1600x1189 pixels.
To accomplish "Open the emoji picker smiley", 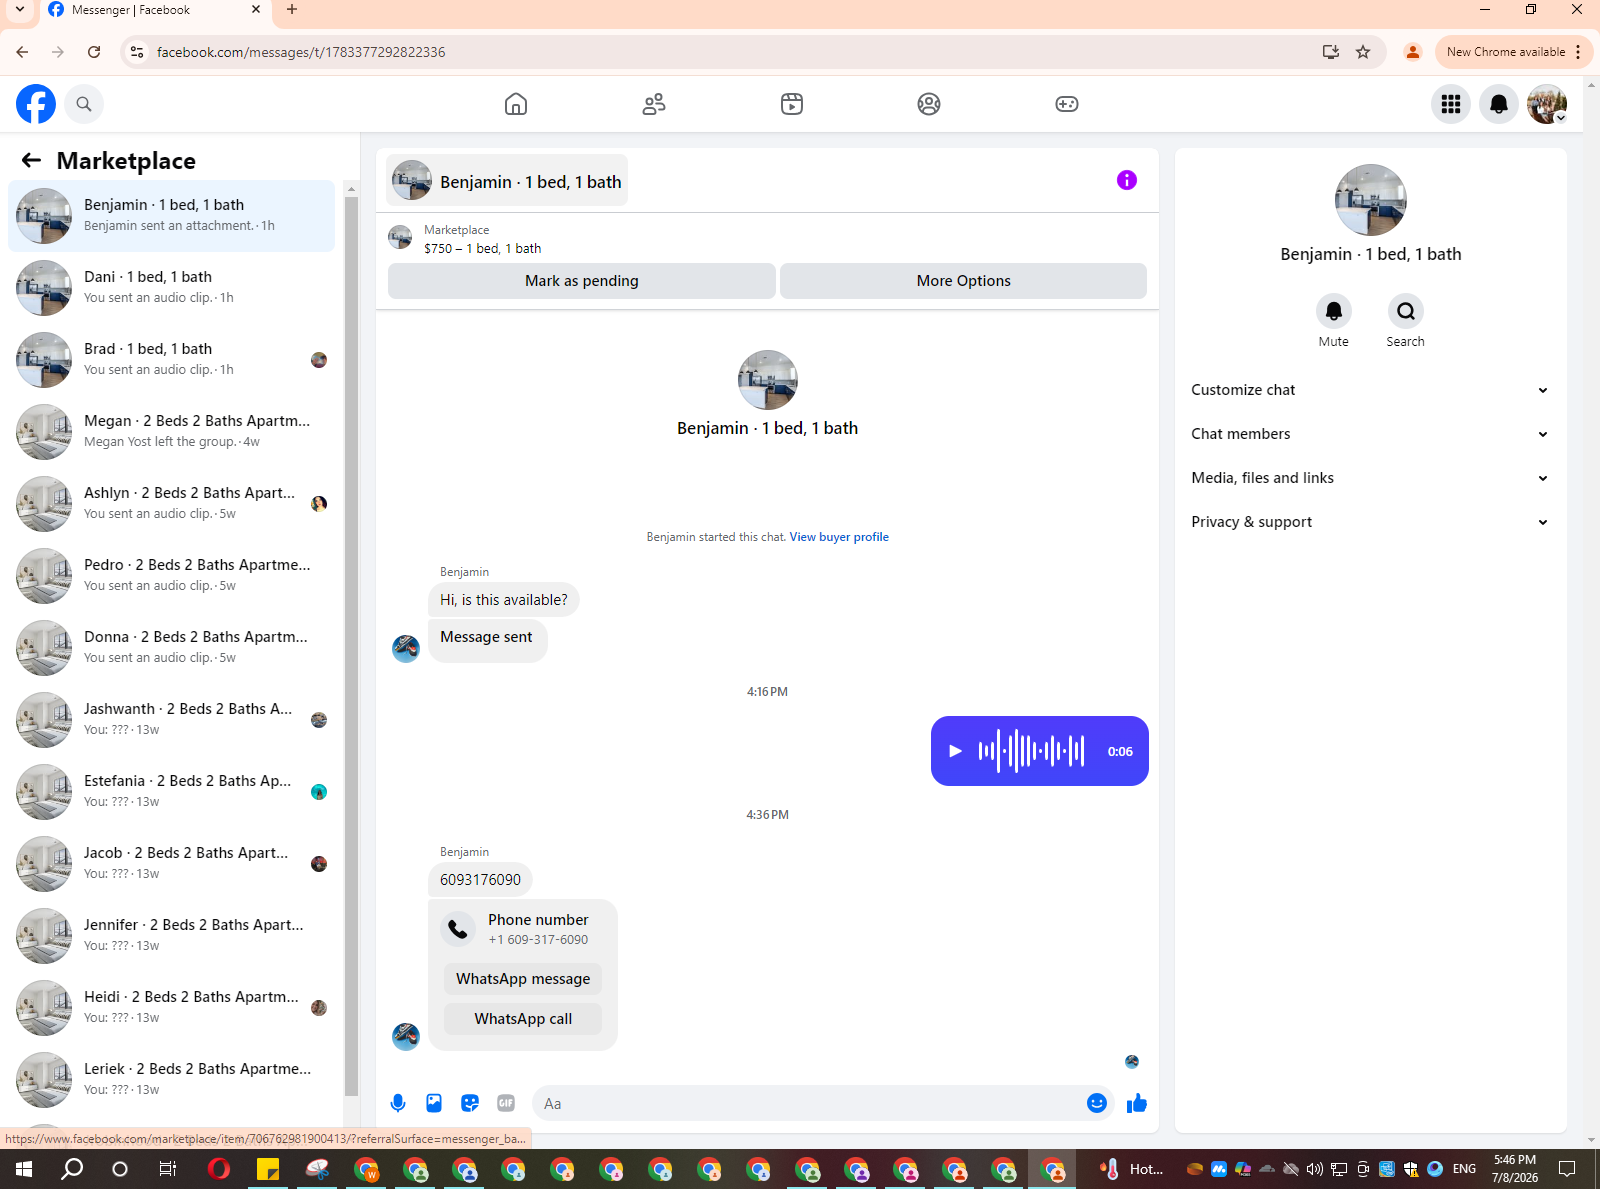I will click(x=1097, y=1103).
